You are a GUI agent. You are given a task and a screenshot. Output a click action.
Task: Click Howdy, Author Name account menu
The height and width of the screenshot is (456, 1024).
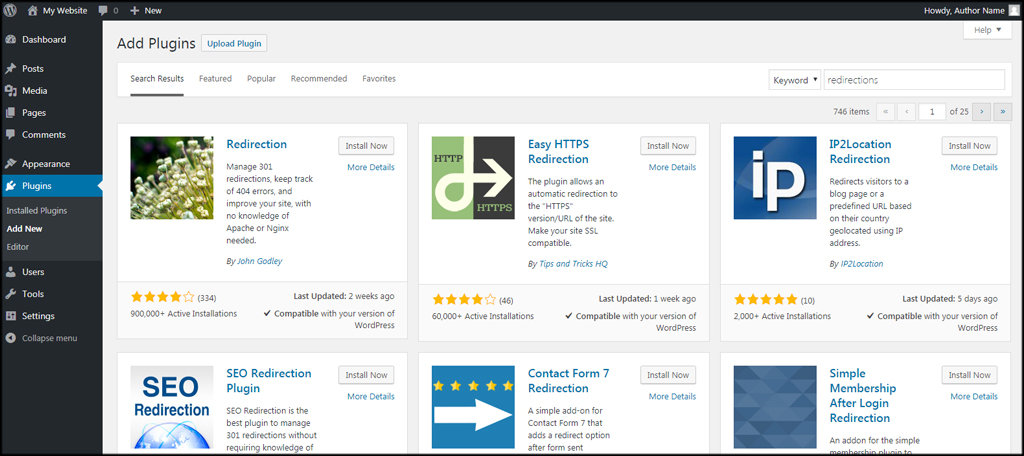(971, 10)
